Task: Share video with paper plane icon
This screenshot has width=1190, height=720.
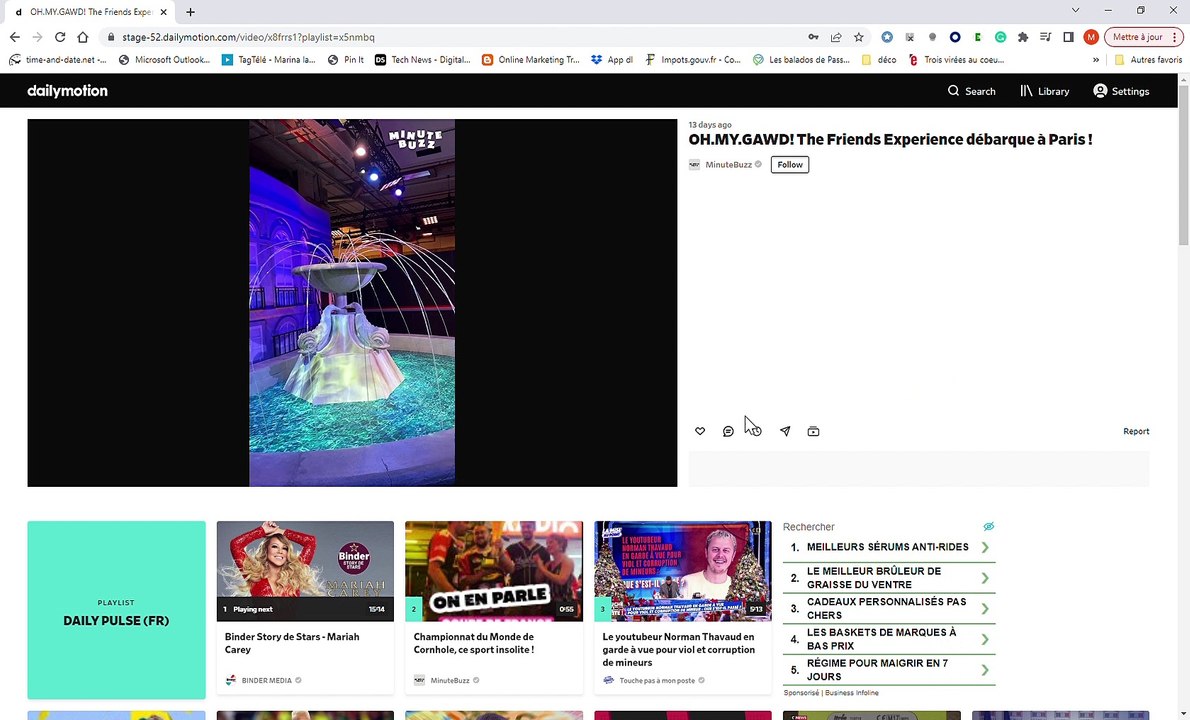Action: [785, 431]
